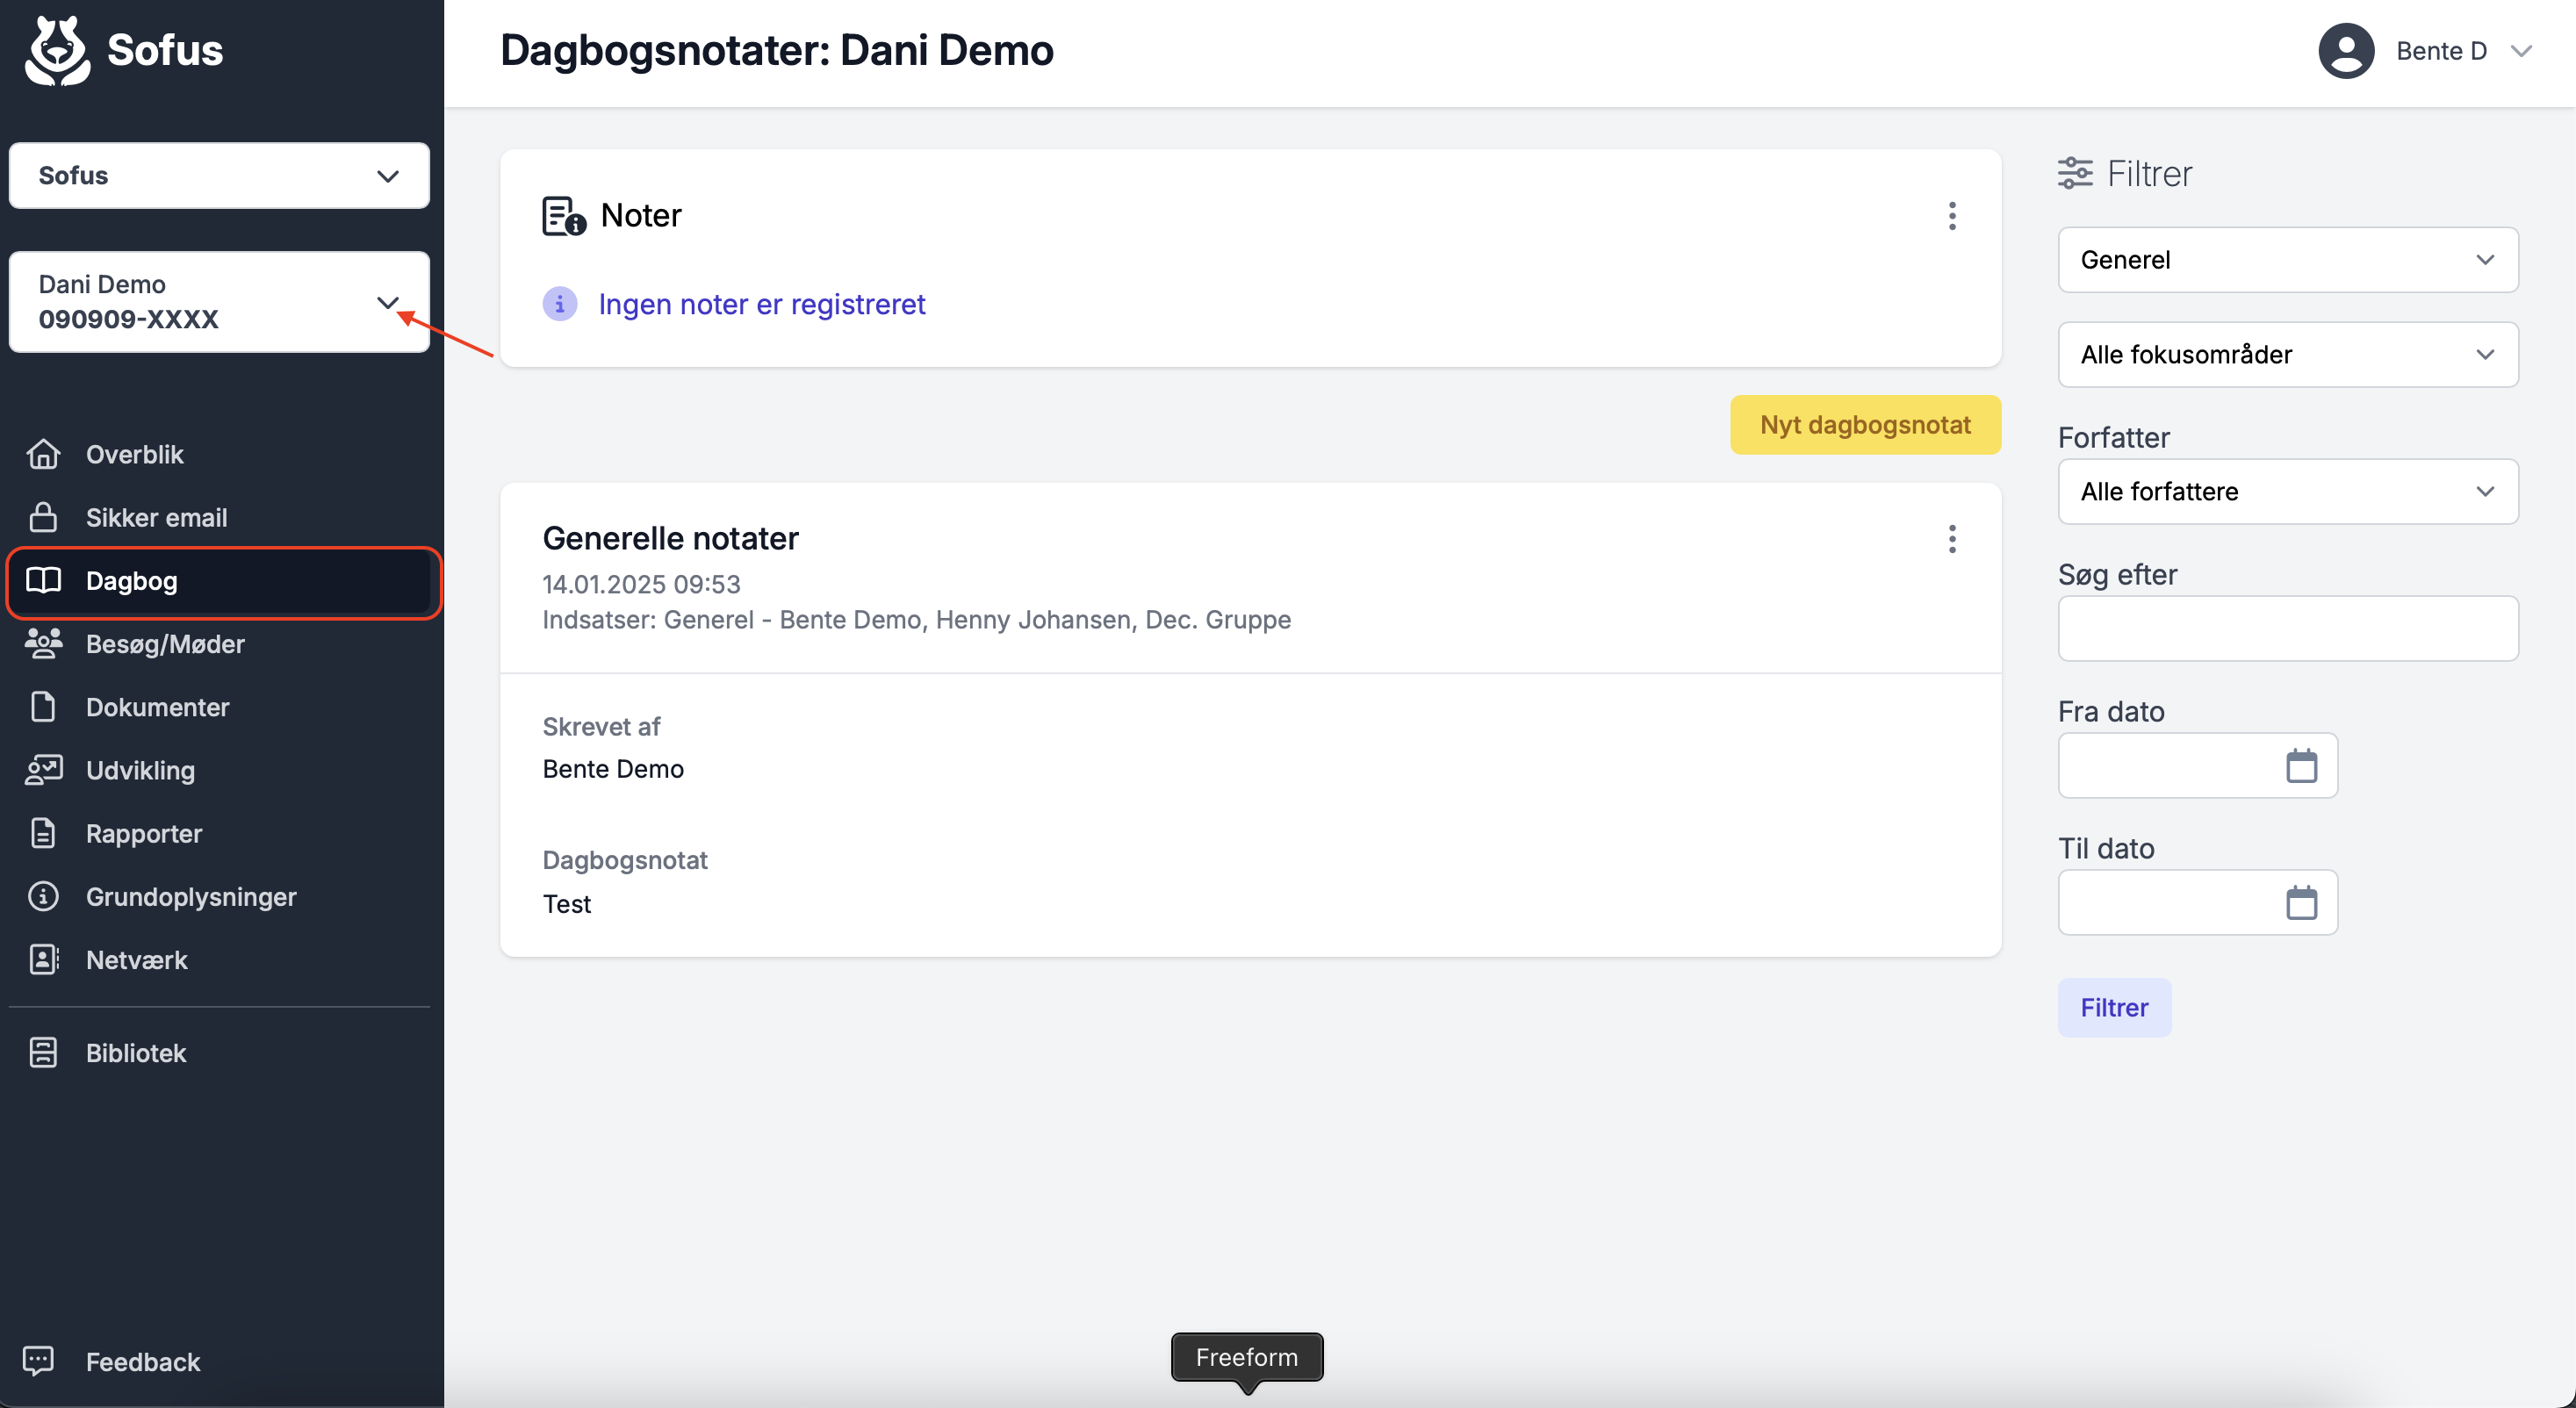Image resolution: width=2576 pixels, height=1408 pixels.
Task: Click the Fra dato calendar icon
Action: click(2301, 765)
